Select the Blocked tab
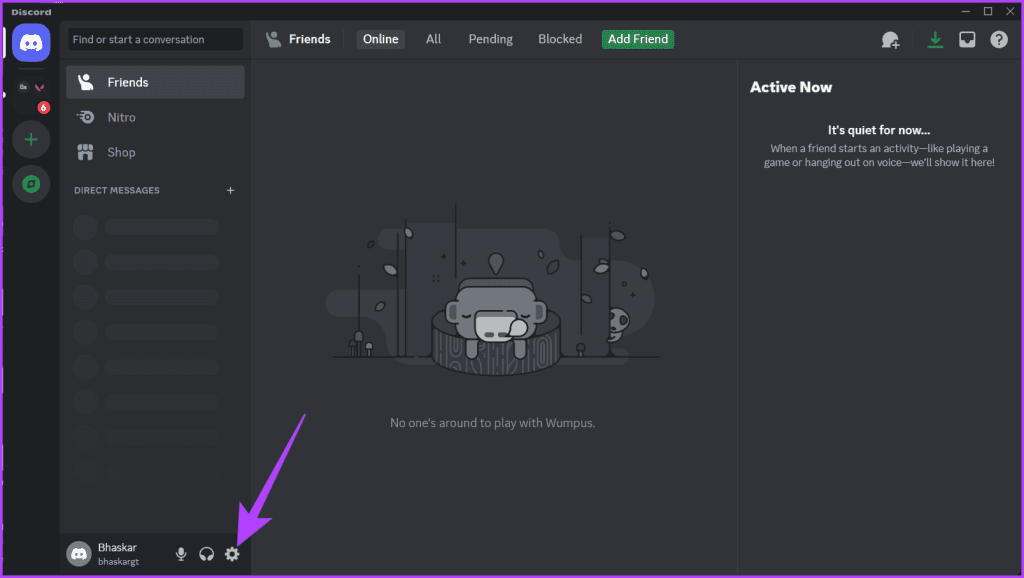The width and height of the screenshot is (1024, 578). (559, 39)
